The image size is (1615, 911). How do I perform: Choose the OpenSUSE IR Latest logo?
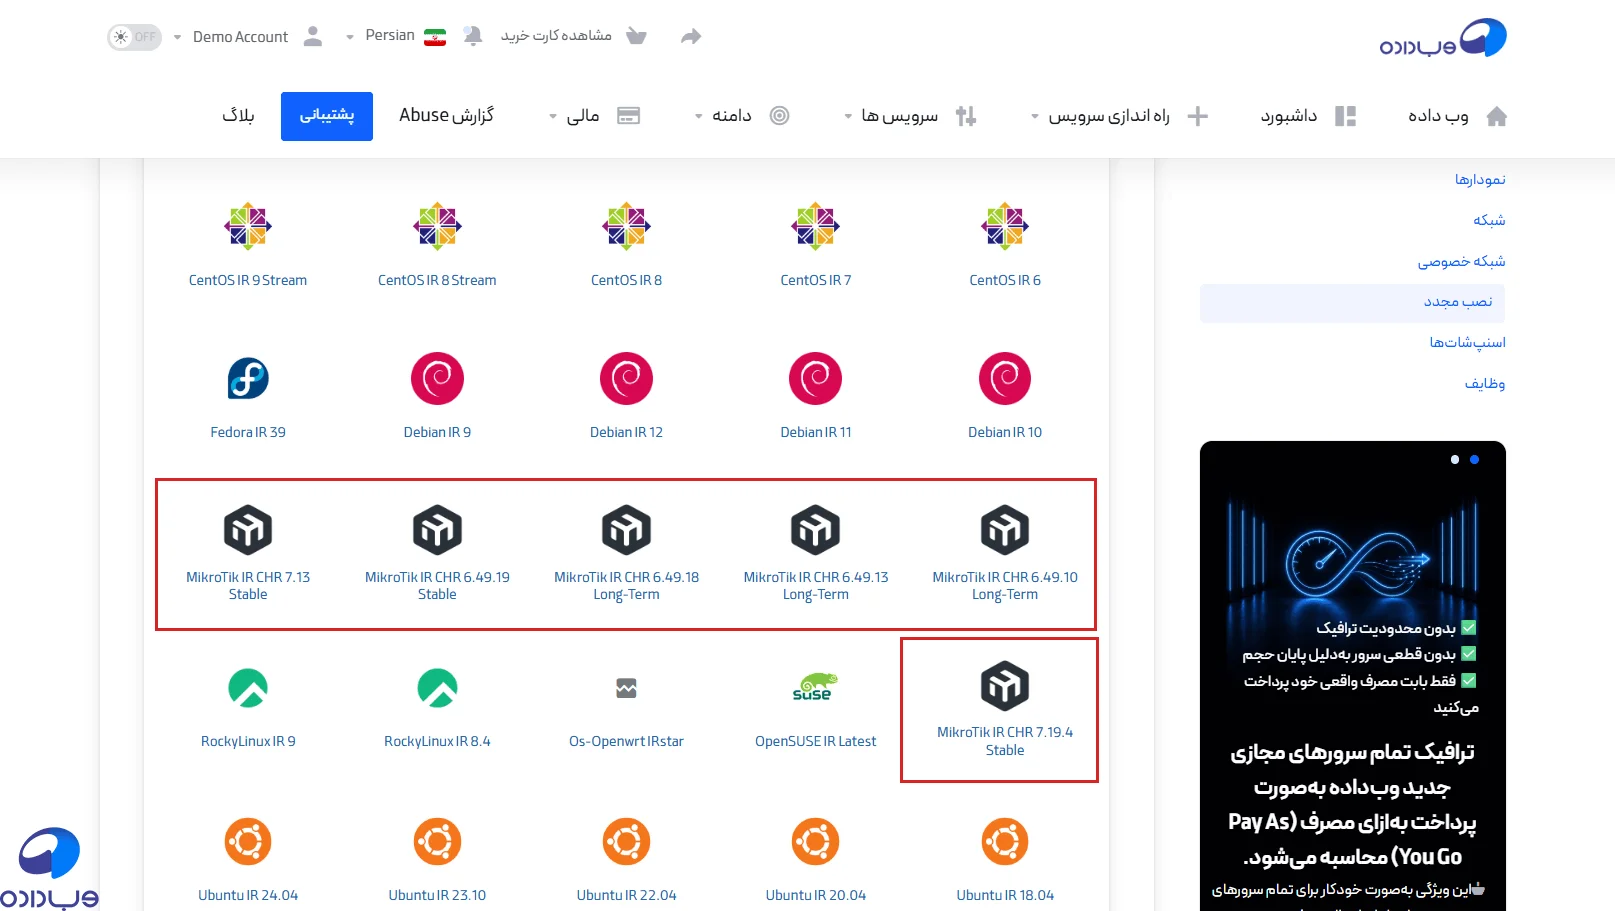coord(815,688)
